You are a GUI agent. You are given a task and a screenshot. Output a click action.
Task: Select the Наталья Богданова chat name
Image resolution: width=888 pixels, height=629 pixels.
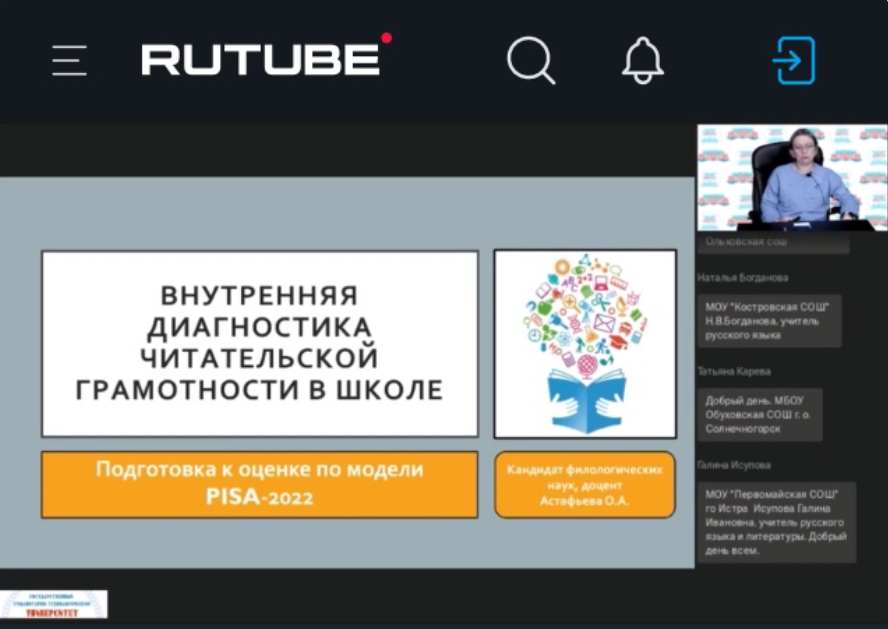pyautogui.click(x=743, y=278)
